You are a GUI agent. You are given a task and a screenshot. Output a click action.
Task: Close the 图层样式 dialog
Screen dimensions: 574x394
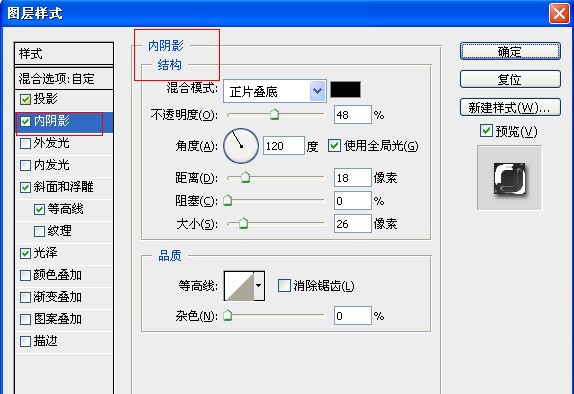[x=559, y=14]
